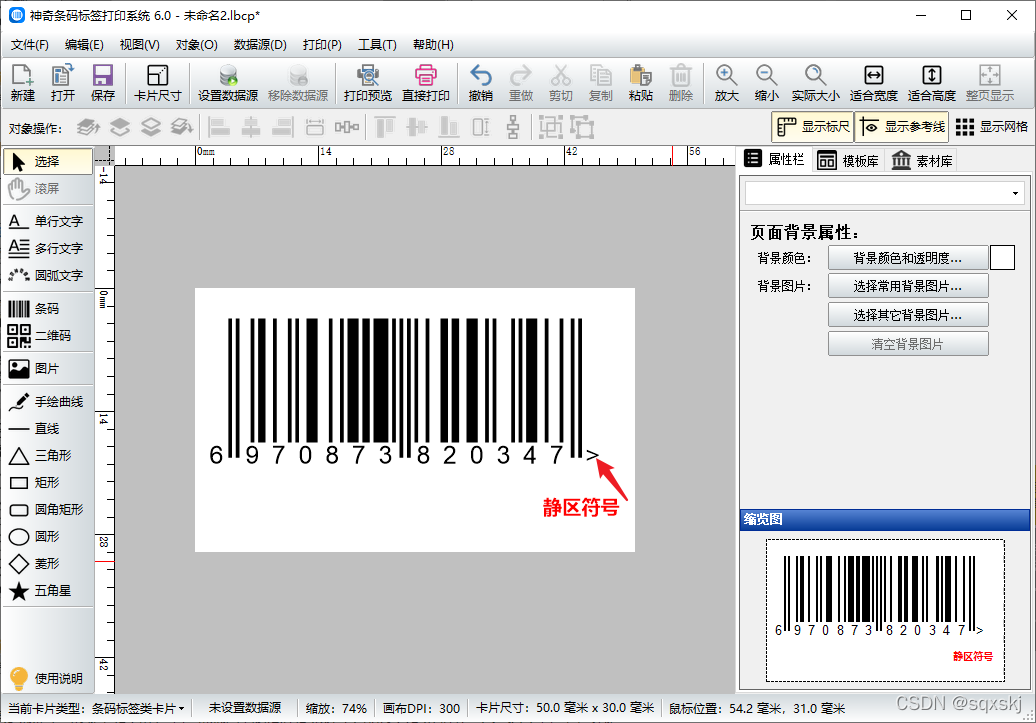Click 背景颜色和透明度... button
The width and height of the screenshot is (1036, 723).
[908, 258]
